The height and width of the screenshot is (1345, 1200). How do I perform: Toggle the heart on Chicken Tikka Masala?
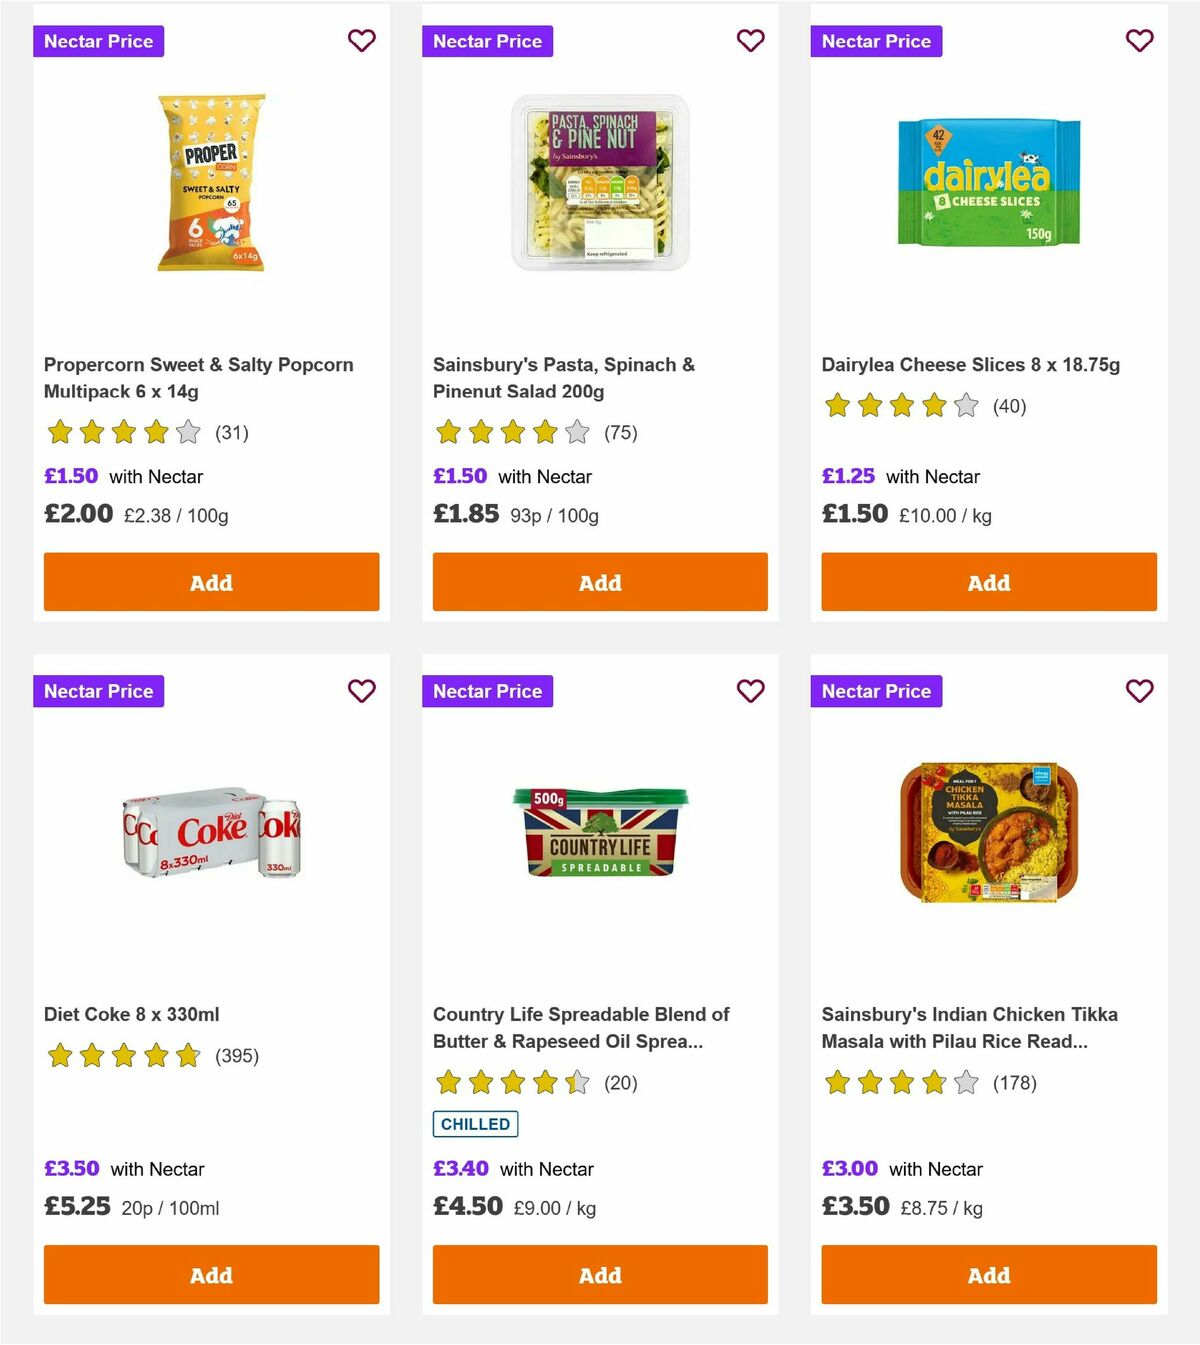coord(1139,690)
